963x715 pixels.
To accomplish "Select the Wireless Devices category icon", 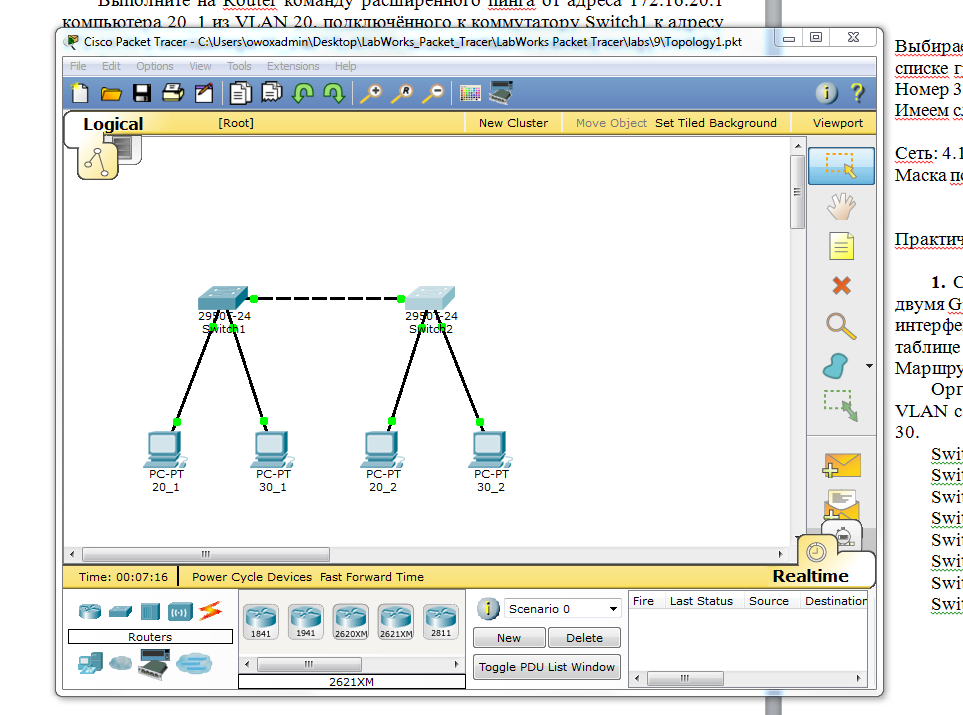I will point(180,612).
